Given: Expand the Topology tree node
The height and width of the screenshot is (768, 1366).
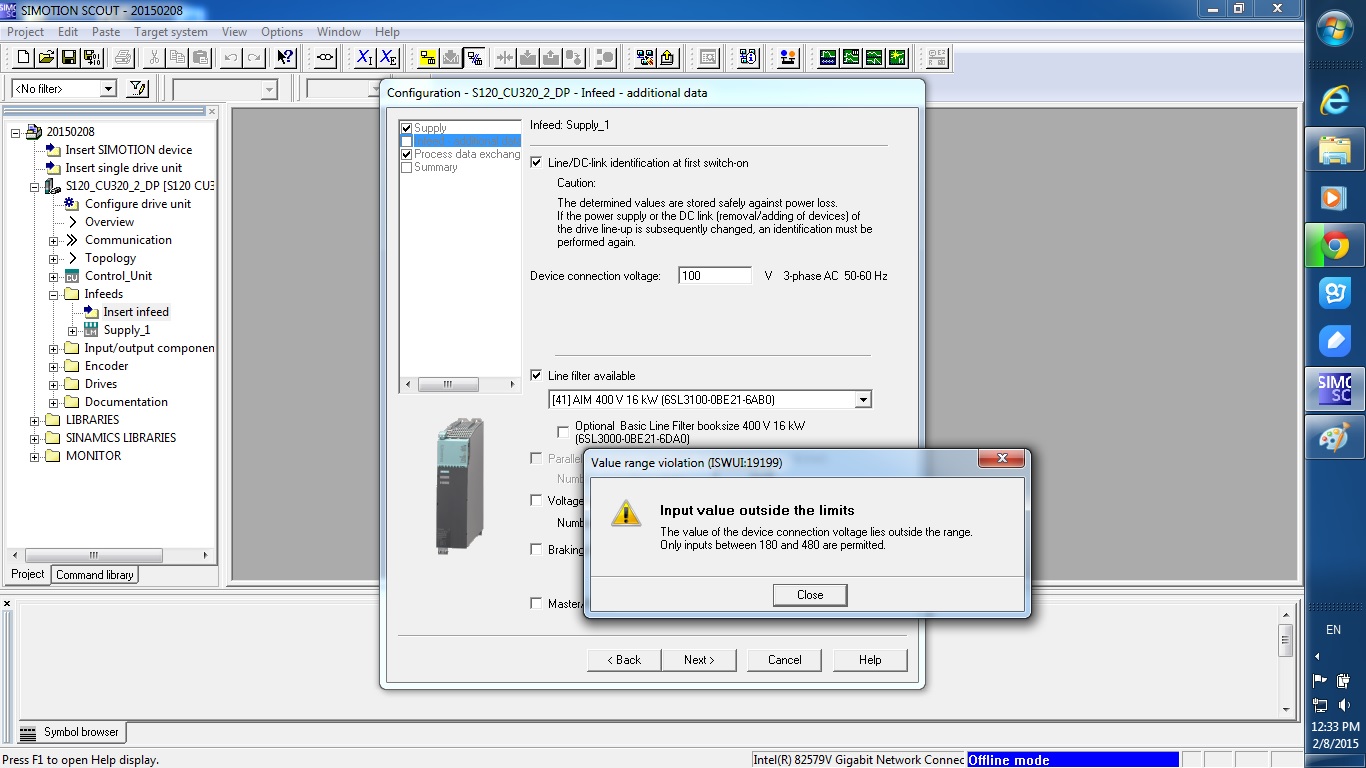Looking at the screenshot, I should (x=54, y=258).
